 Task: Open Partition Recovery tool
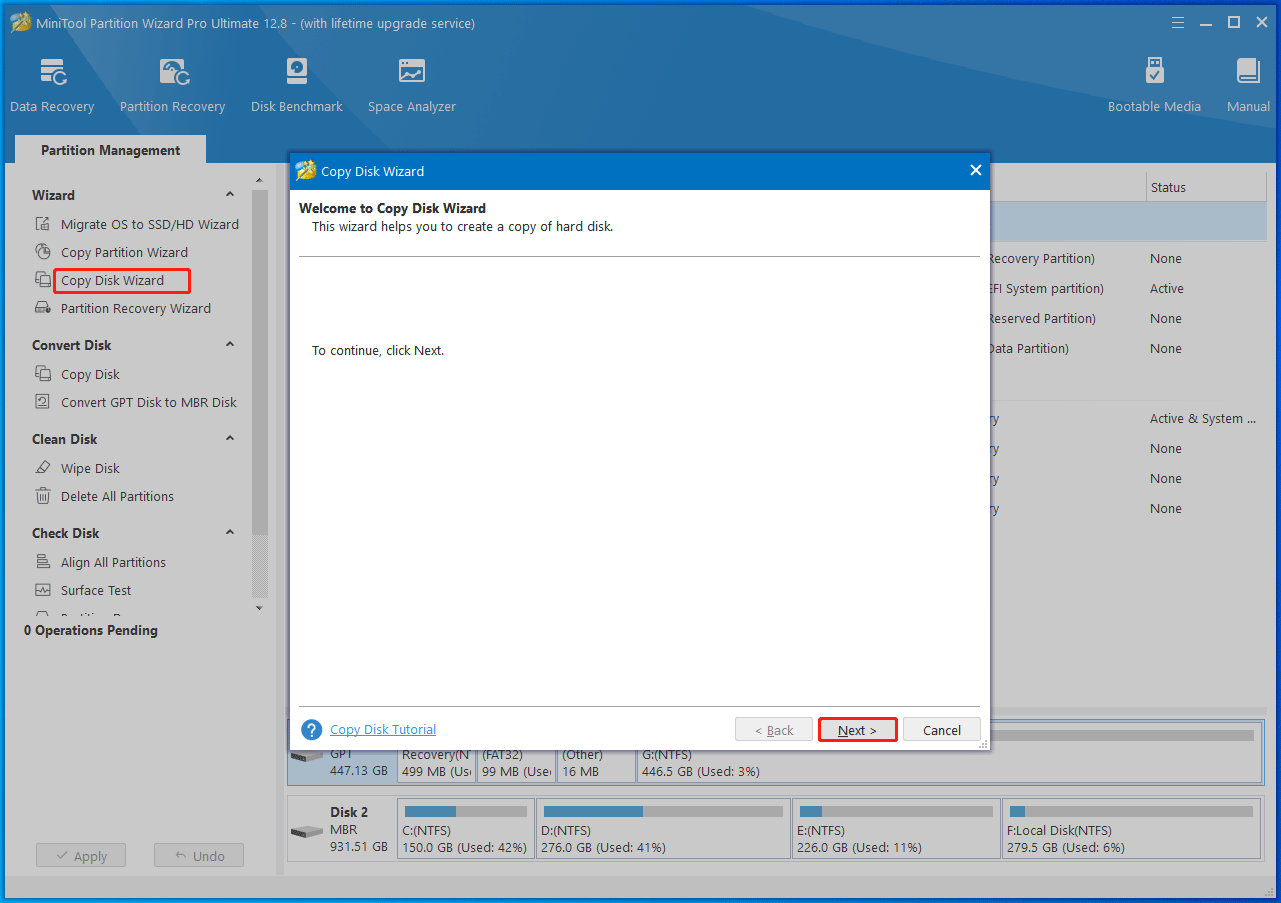(x=172, y=86)
